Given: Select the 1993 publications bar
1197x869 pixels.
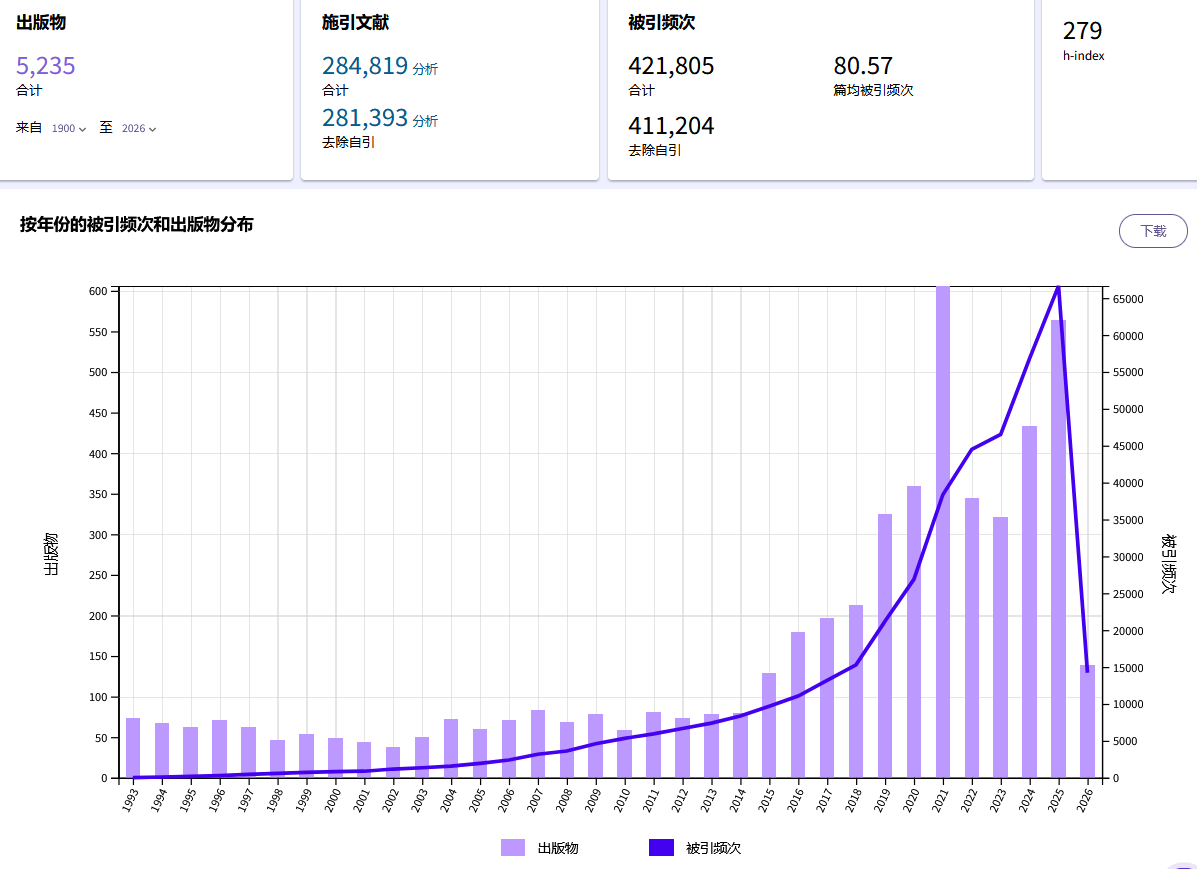Looking at the screenshot, I should (x=133, y=748).
